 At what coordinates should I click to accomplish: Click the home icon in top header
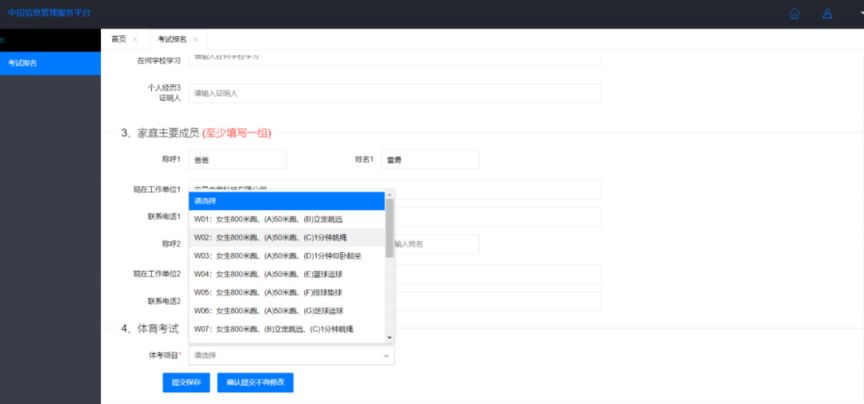[794, 14]
